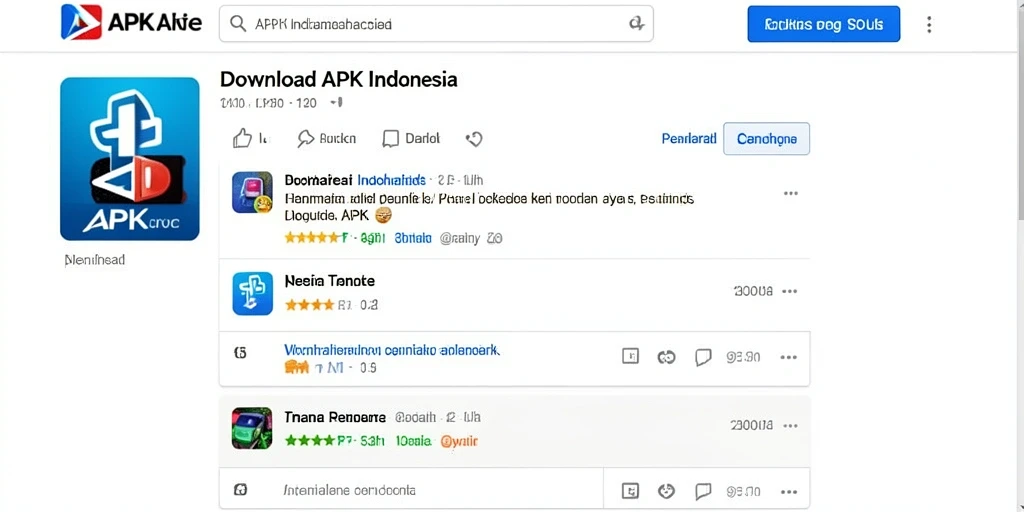Click the 'Indoharirlds' link
Viewport: 1024px width, 512px height.
[392, 180]
